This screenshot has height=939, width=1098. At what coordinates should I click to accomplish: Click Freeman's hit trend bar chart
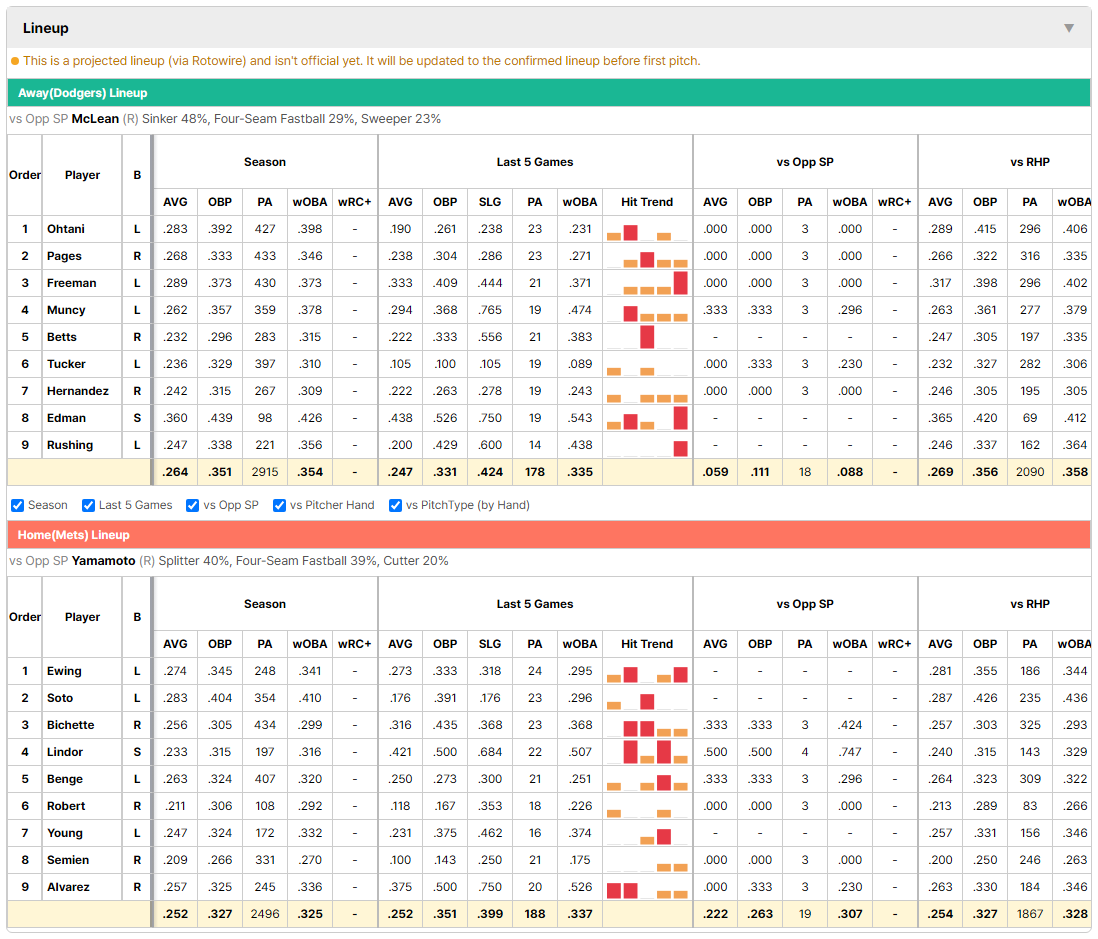click(x=647, y=284)
